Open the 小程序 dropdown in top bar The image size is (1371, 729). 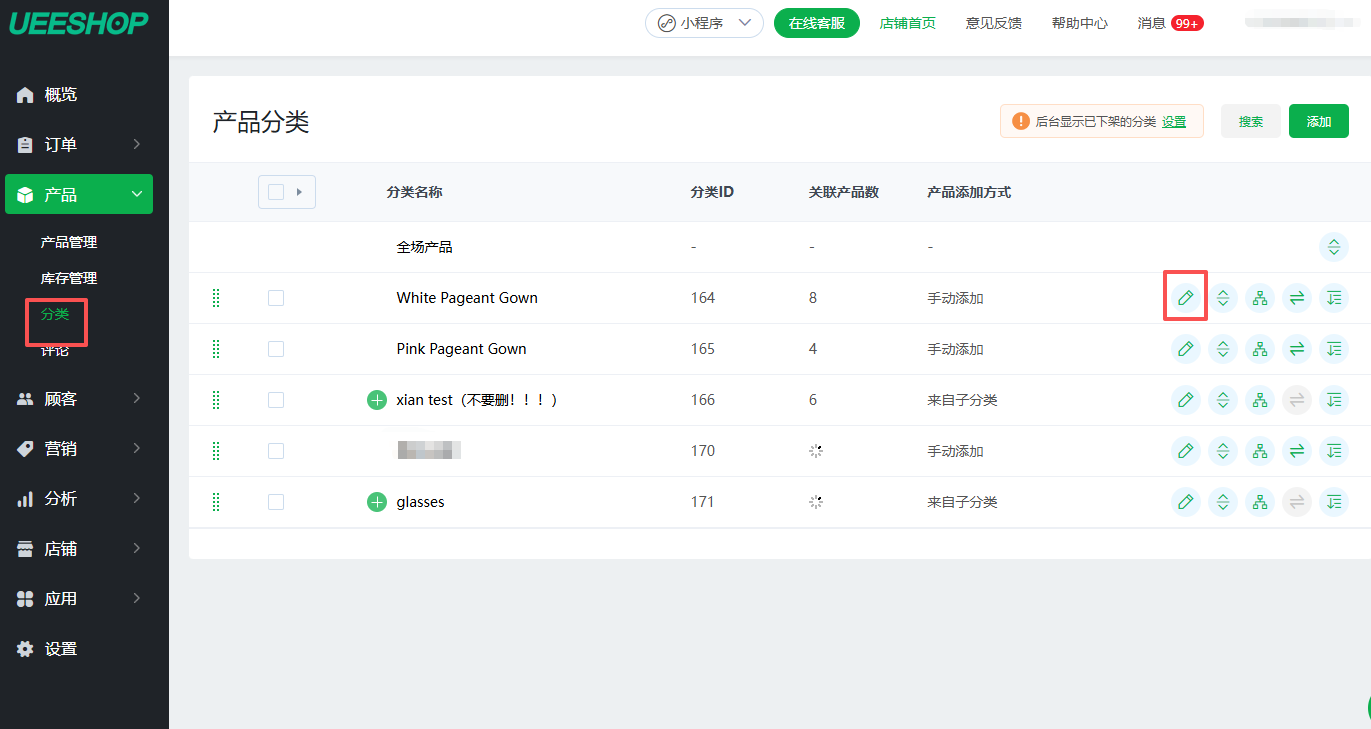pyautogui.click(x=704, y=23)
